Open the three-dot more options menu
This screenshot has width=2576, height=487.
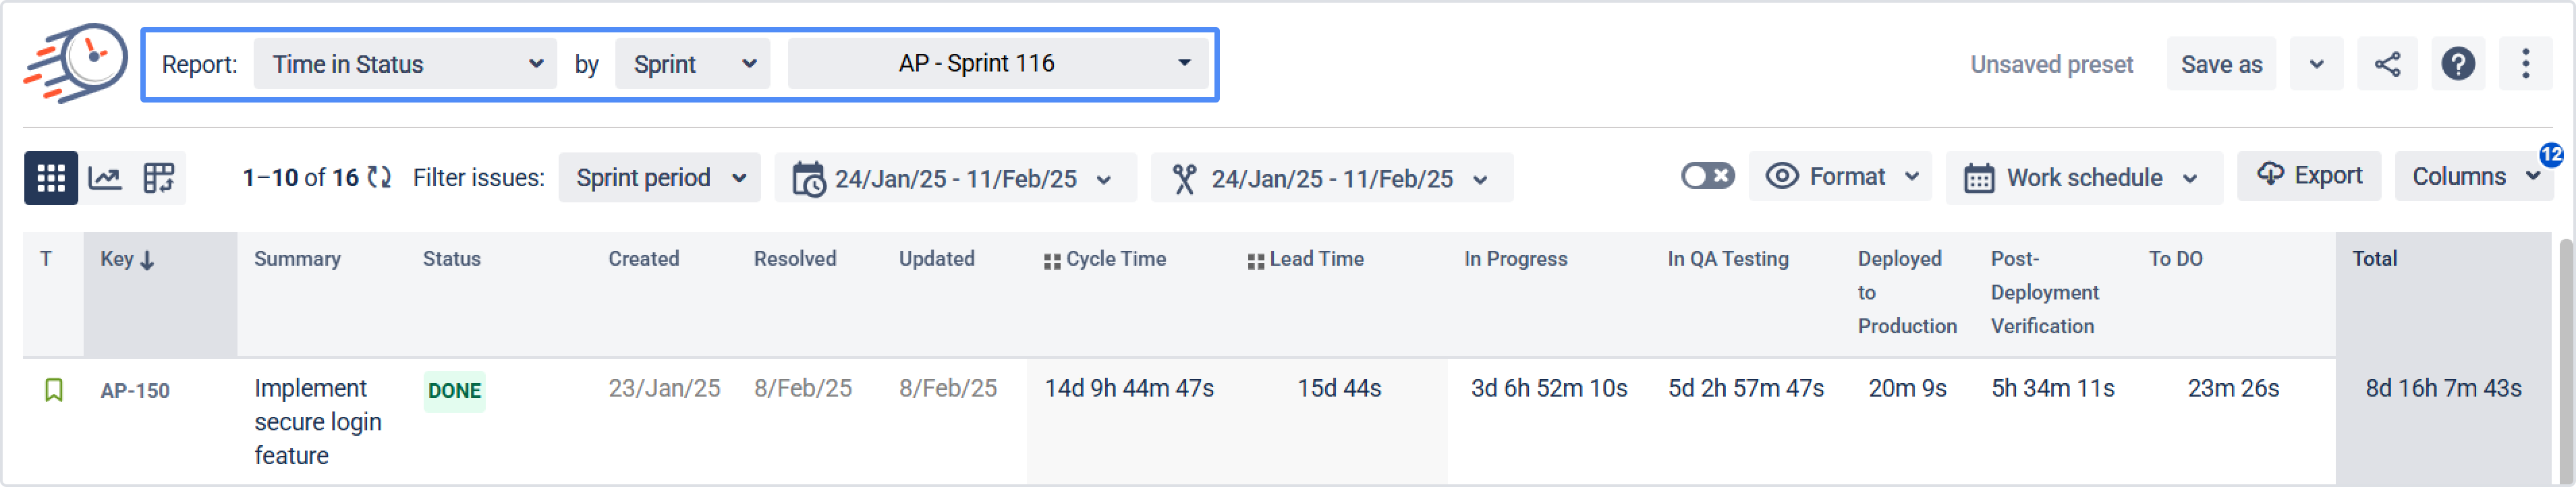point(2524,65)
